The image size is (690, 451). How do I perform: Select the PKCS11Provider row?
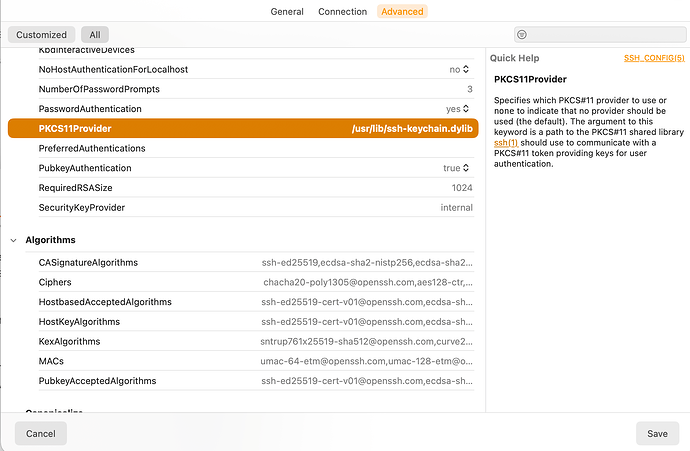point(243,128)
